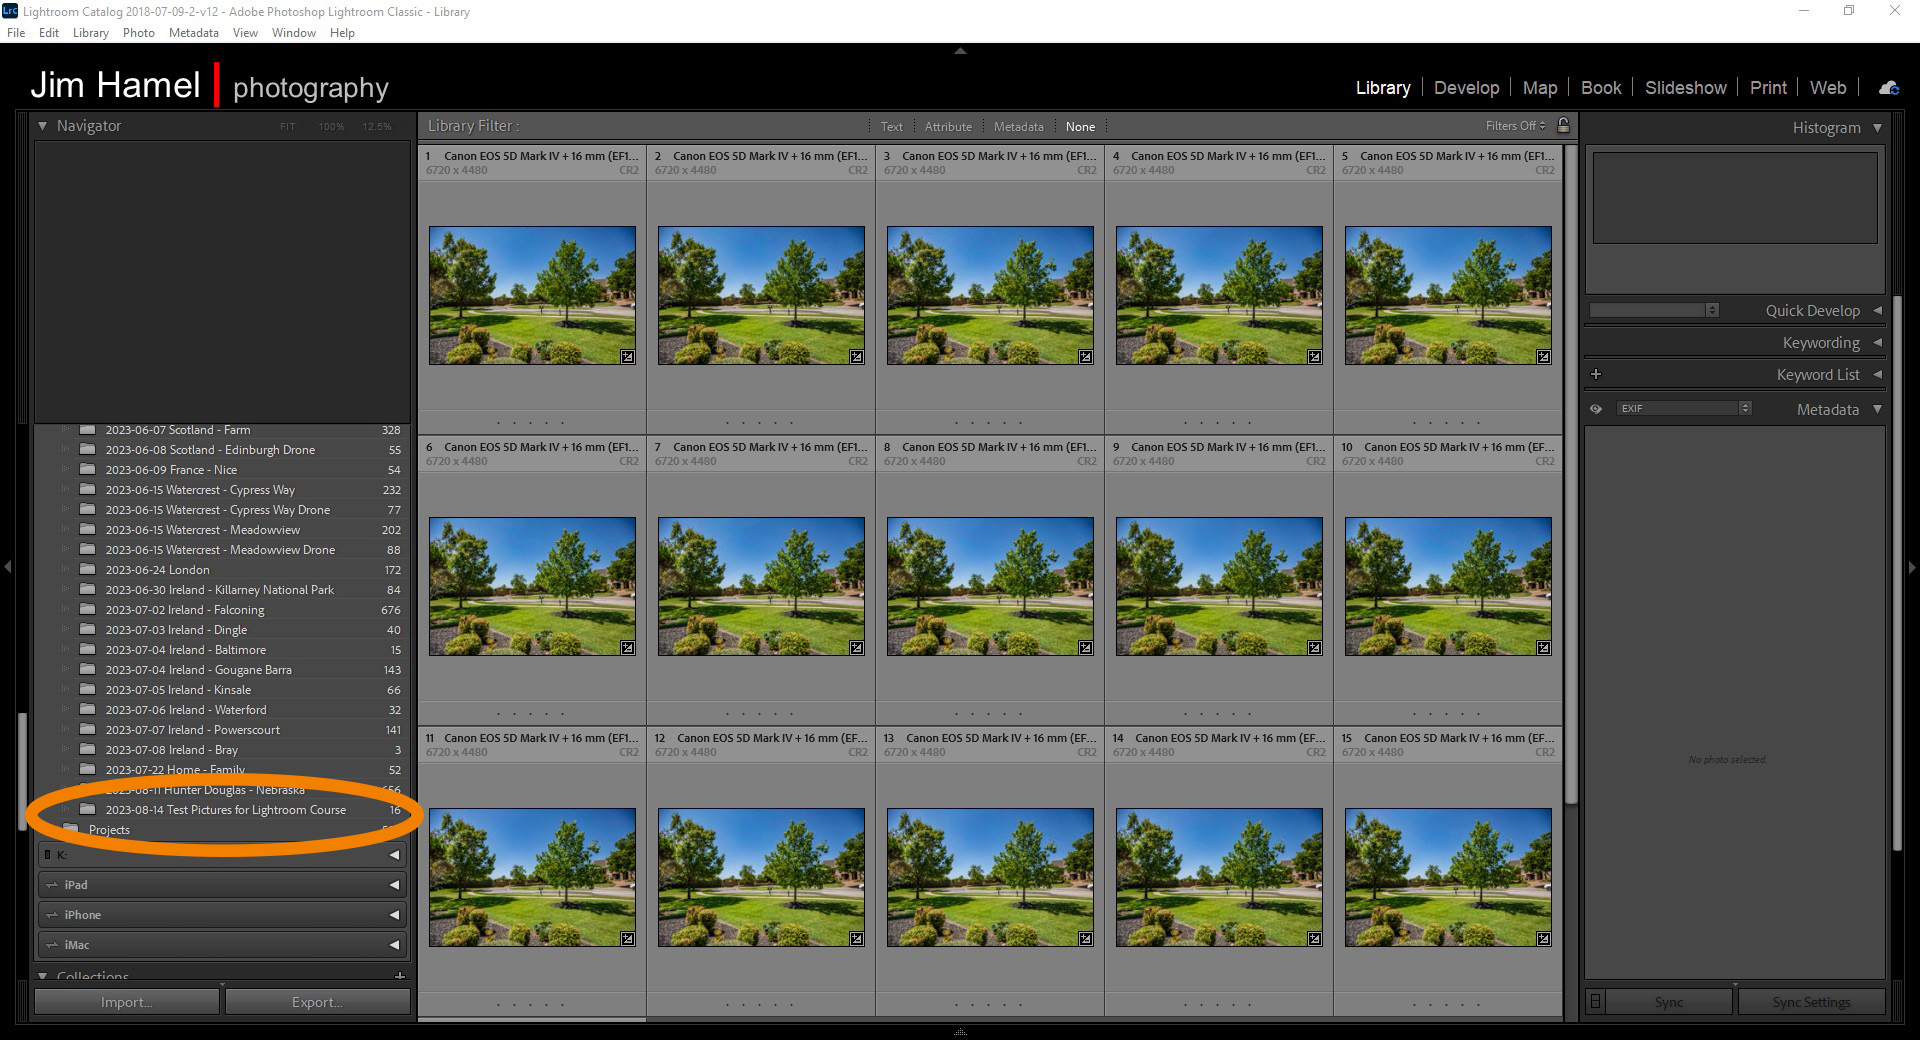This screenshot has height=1040, width=1920.
Task: Switch to the Develop module
Action: coord(1466,88)
